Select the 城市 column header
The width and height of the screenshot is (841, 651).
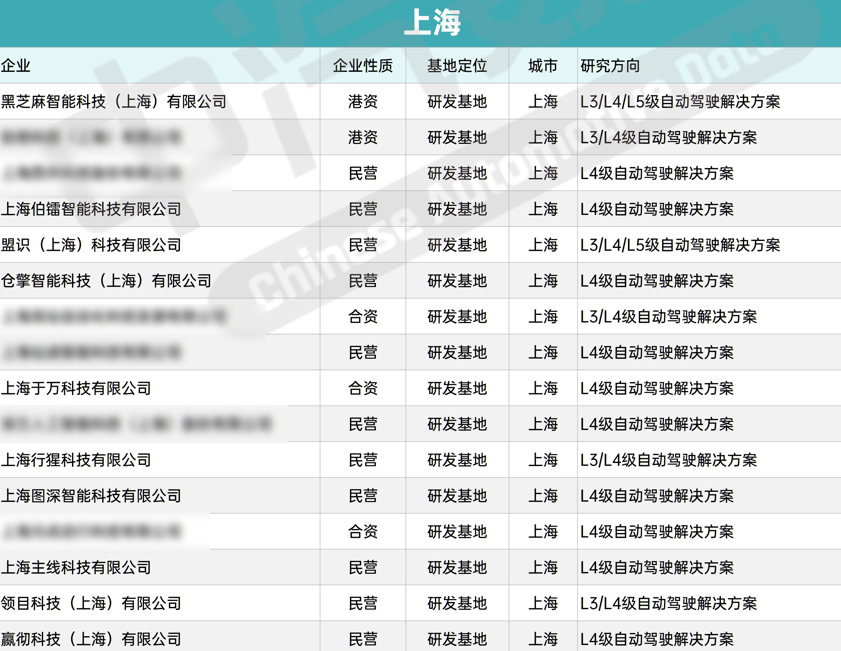pyautogui.click(x=543, y=65)
